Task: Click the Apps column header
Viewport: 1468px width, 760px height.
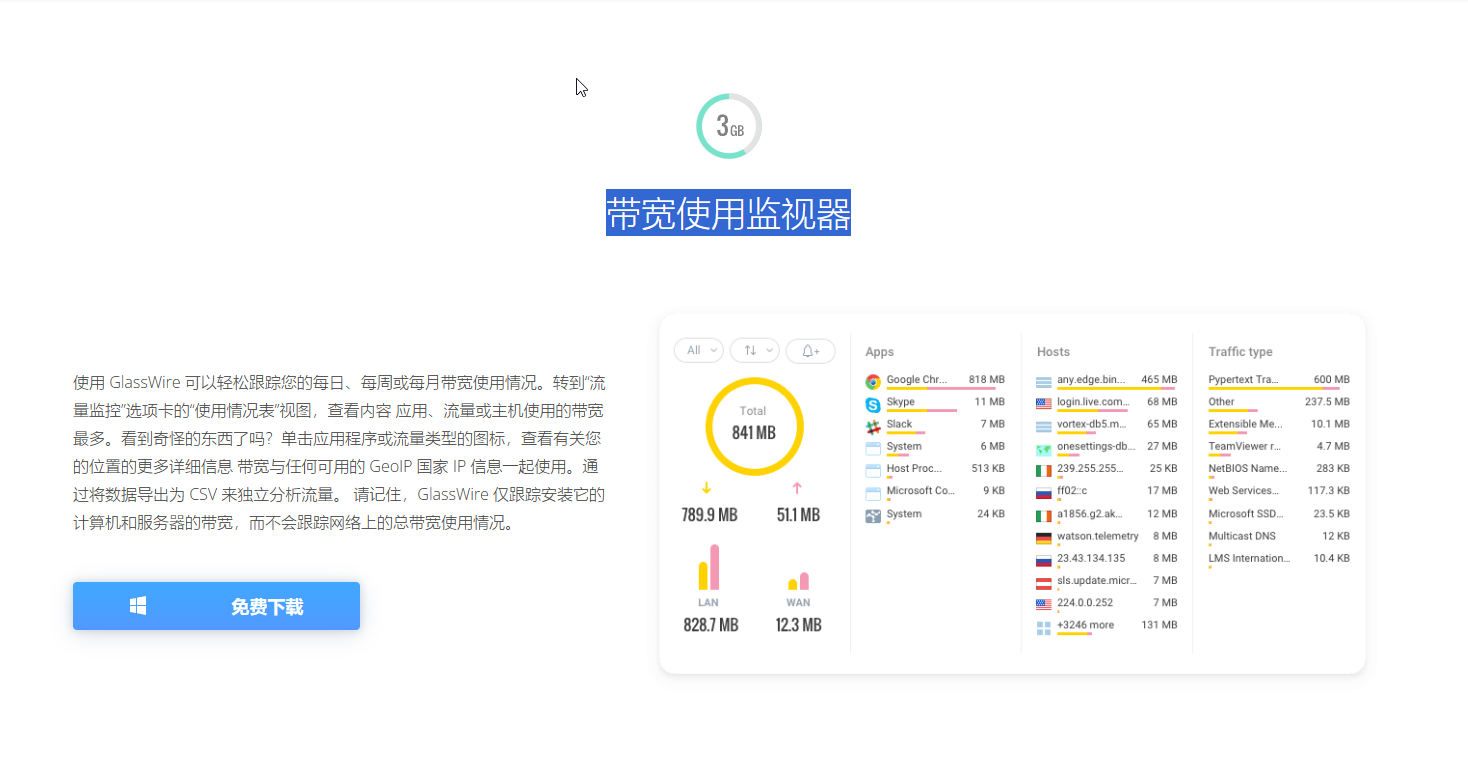Action: [x=880, y=352]
